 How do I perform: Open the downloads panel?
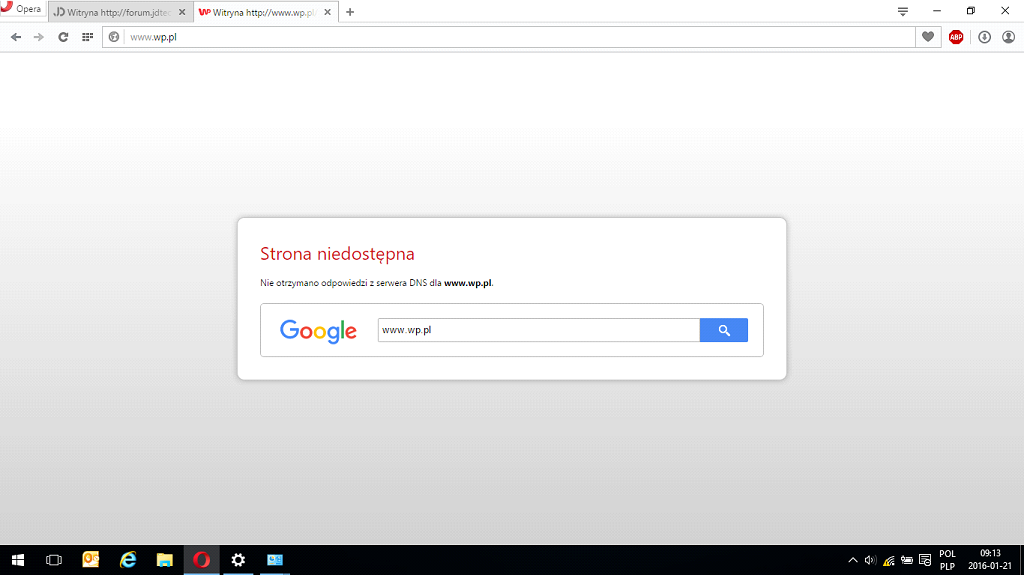click(x=984, y=37)
